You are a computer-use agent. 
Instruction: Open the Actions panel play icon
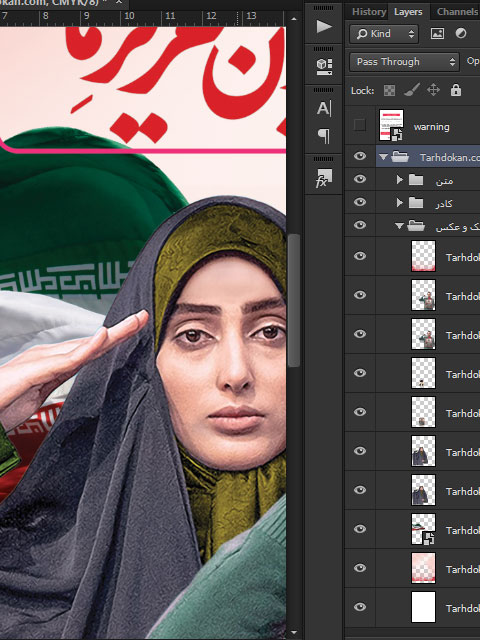point(324,27)
